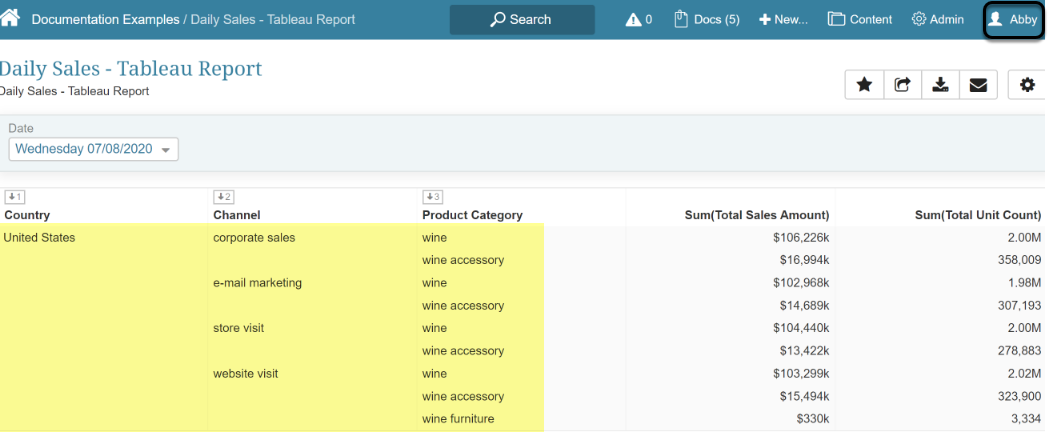
Task: Select the corporate sales channel cell
Action: coord(254,238)
